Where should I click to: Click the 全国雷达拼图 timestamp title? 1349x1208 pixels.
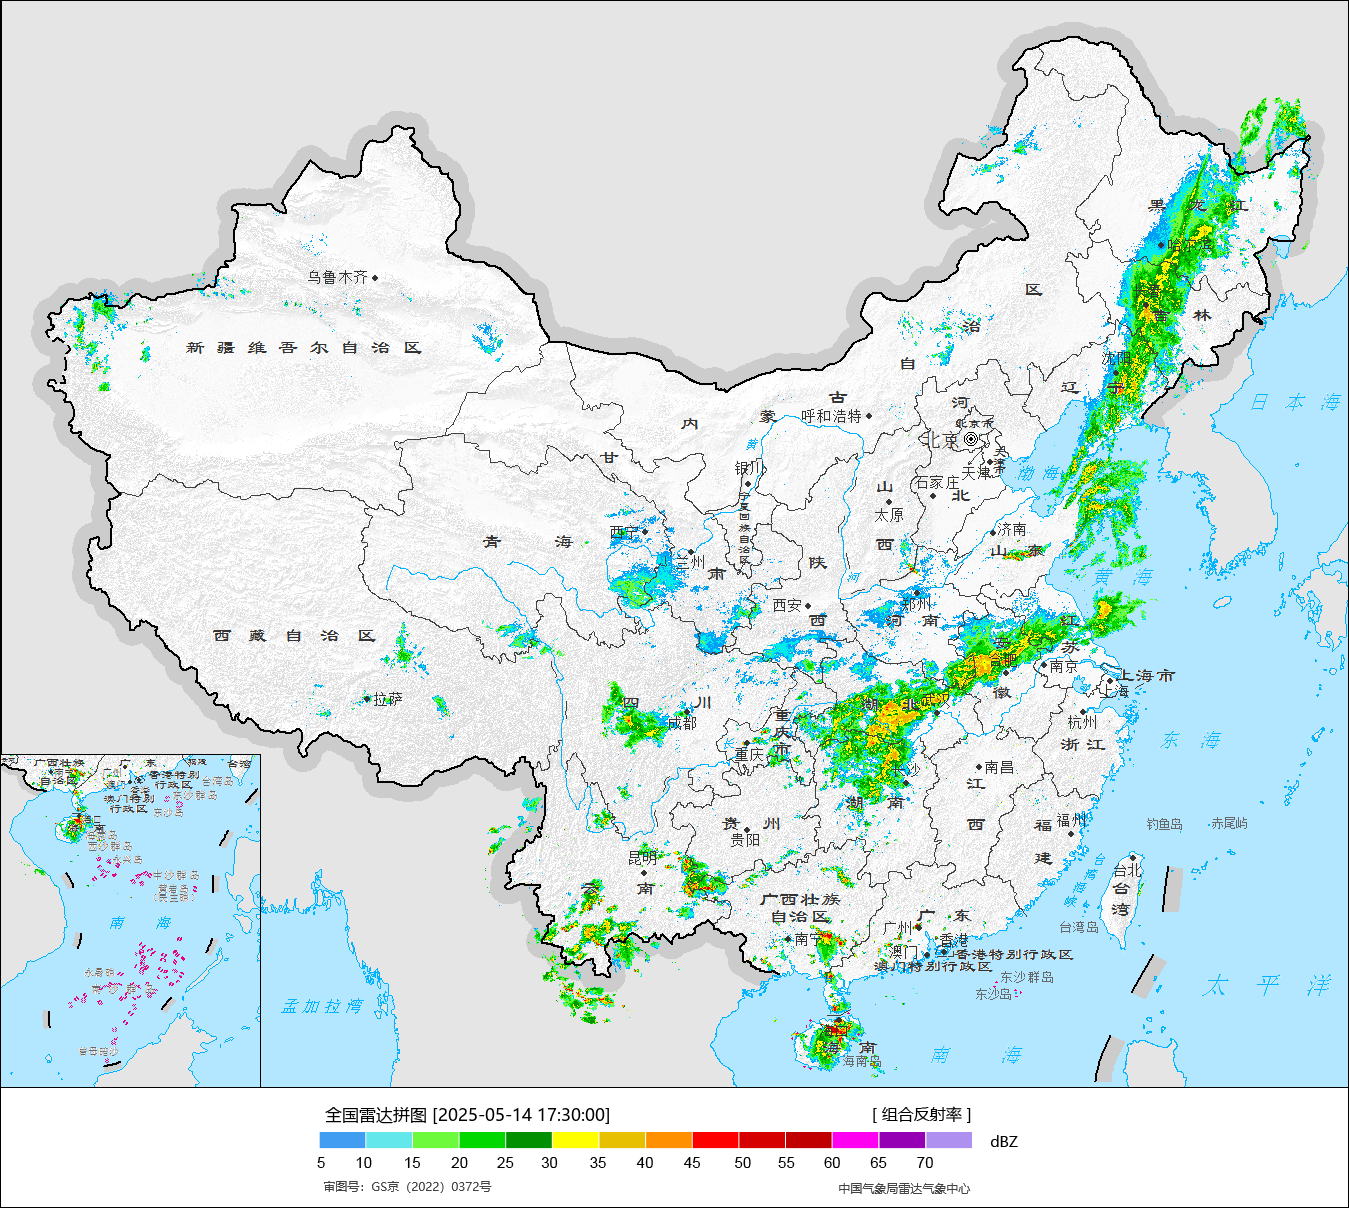[x=467, y=1115]
